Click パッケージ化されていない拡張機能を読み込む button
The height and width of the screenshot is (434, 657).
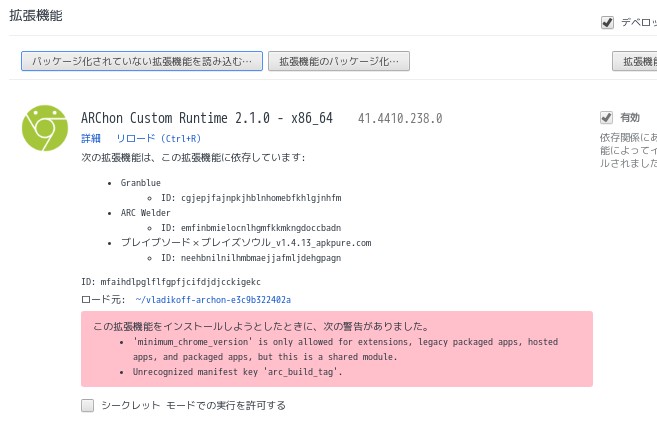pos(142,61)
